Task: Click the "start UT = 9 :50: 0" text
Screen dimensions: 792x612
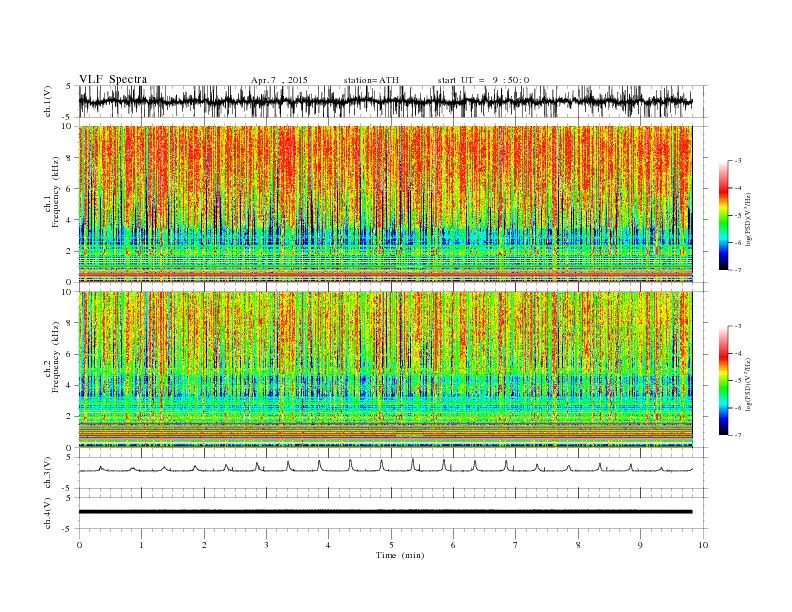Action: point(483,80)
